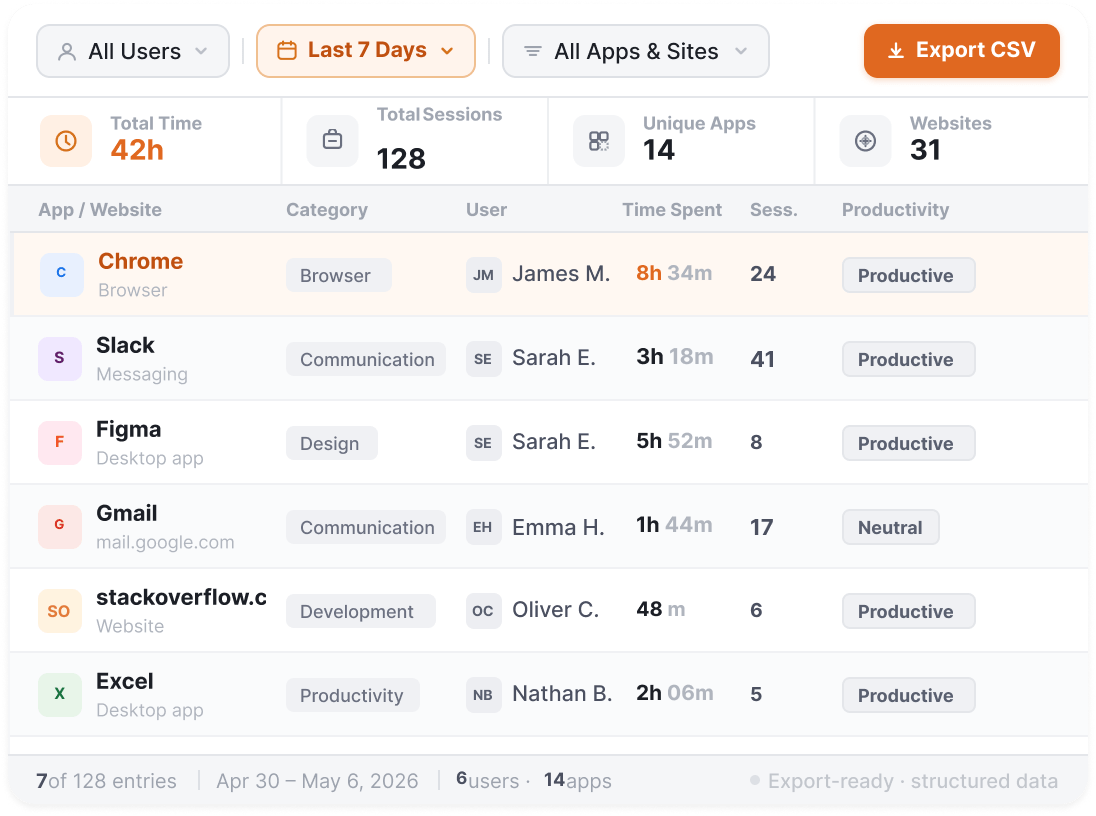The height and width of the screenshot is (816, 1096).
Task: Click the 14 apps footer text
Action: click(x=577, y=780)
